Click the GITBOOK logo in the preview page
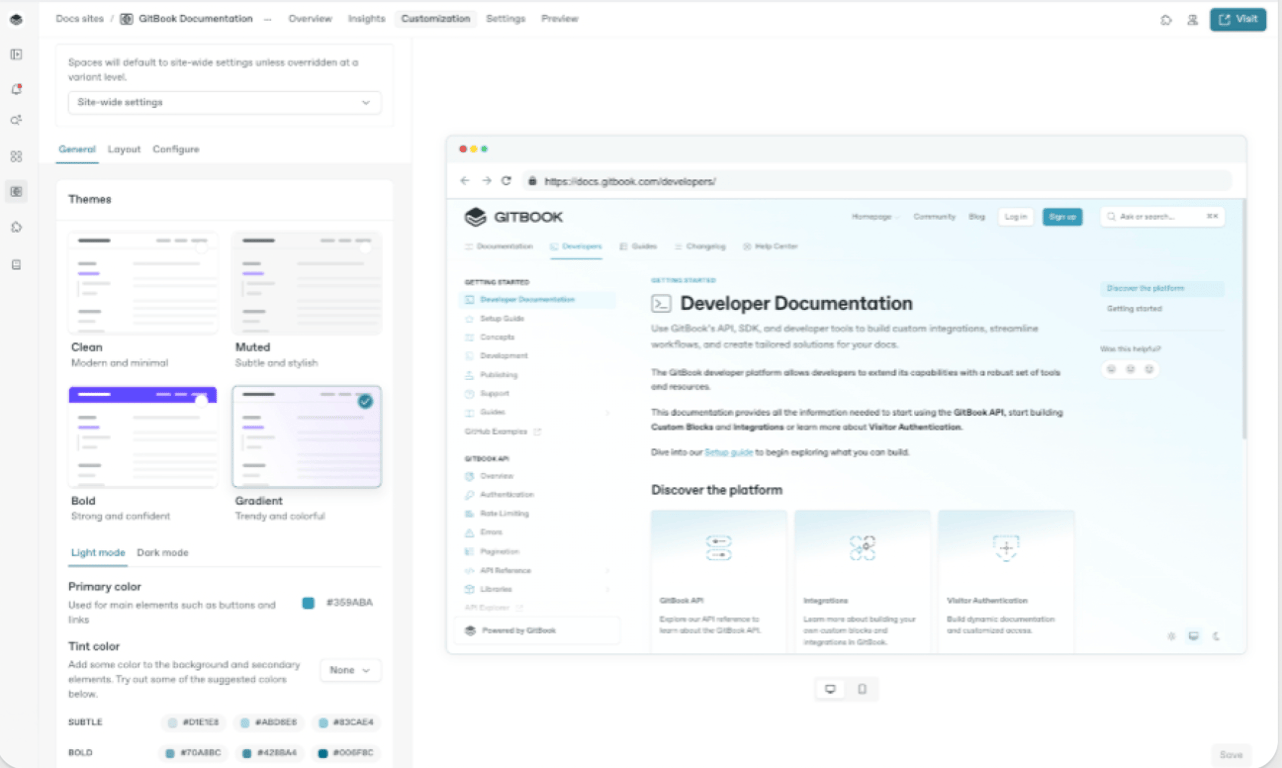 point(514,217)
